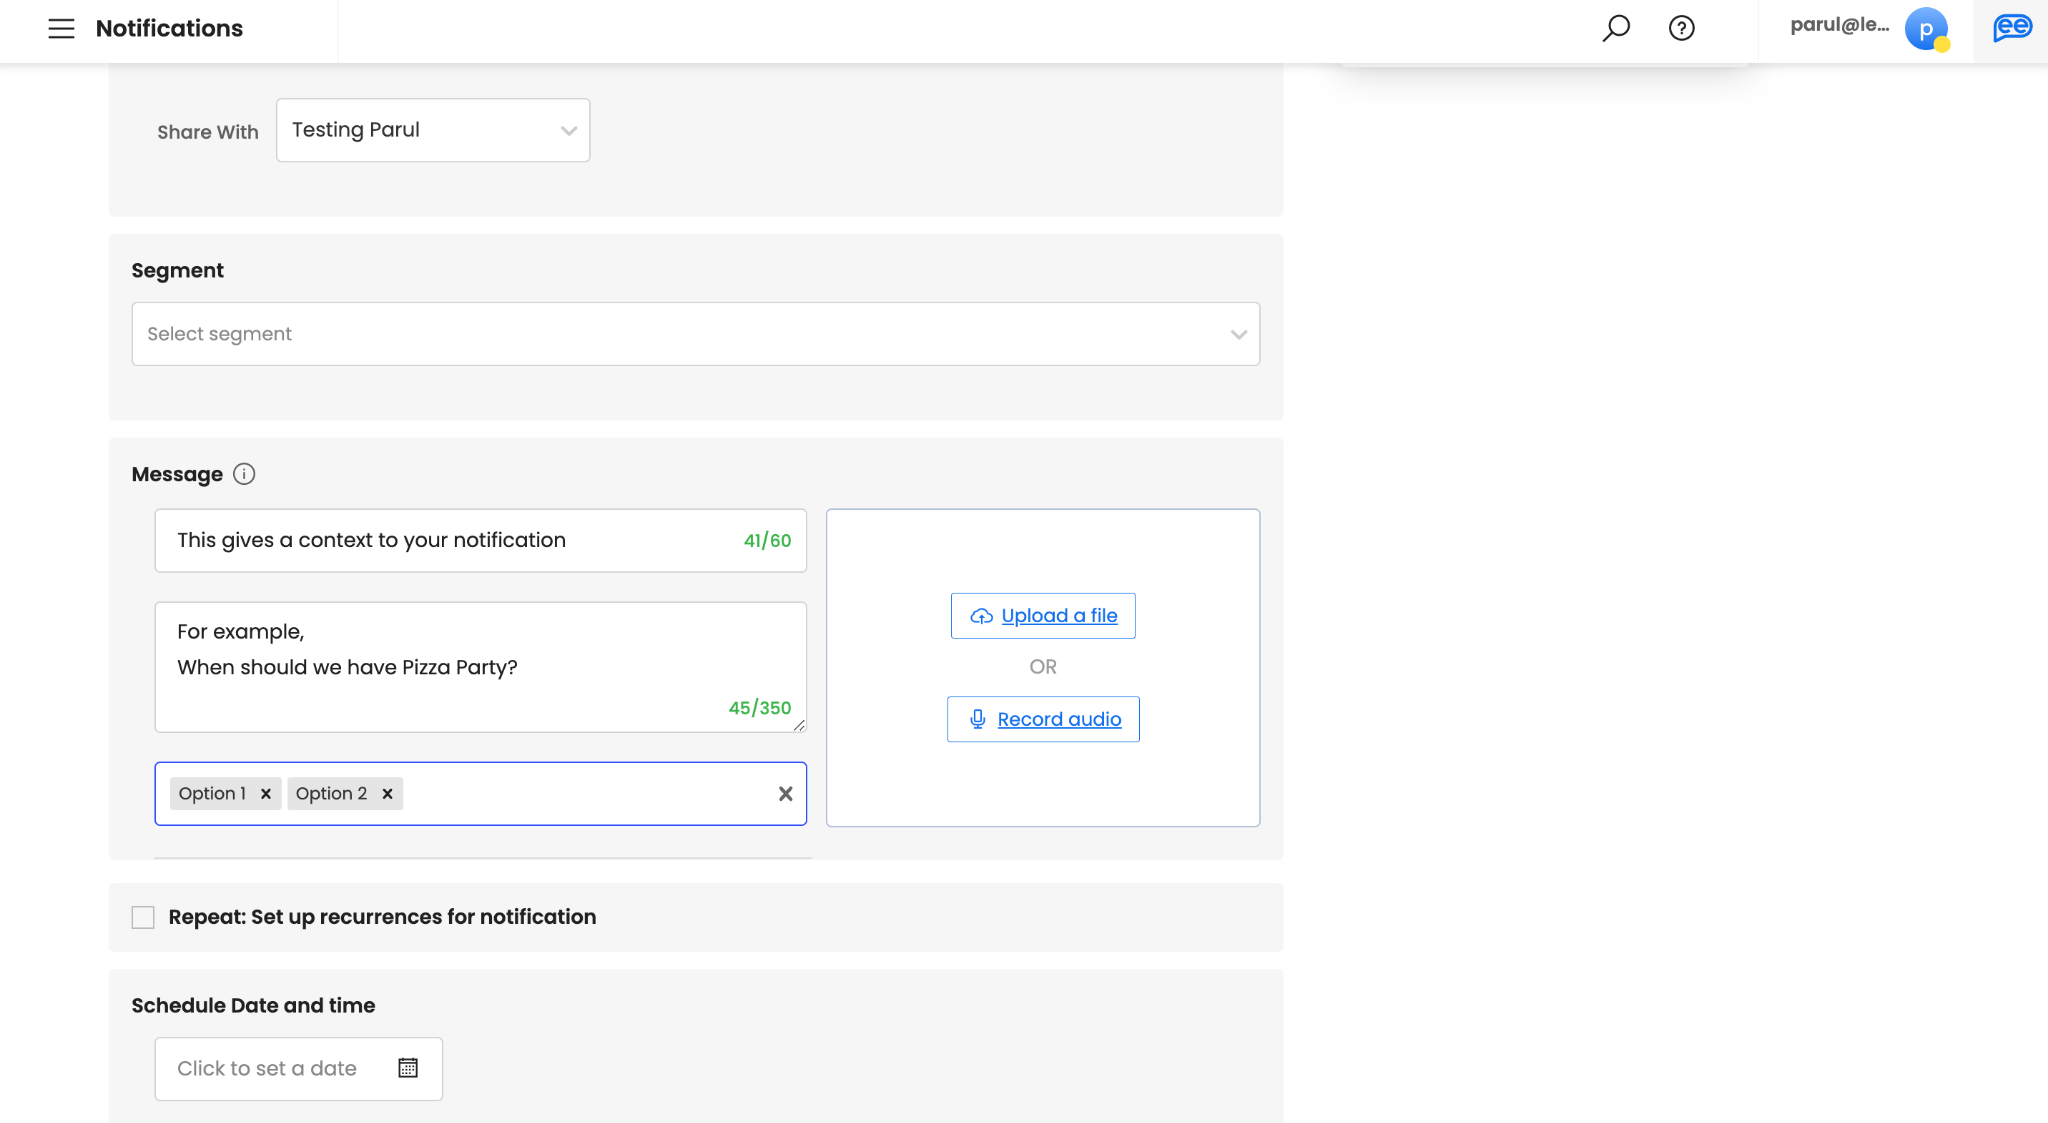
Task: Click the Upload a file button
Action: pos(1043,616)
